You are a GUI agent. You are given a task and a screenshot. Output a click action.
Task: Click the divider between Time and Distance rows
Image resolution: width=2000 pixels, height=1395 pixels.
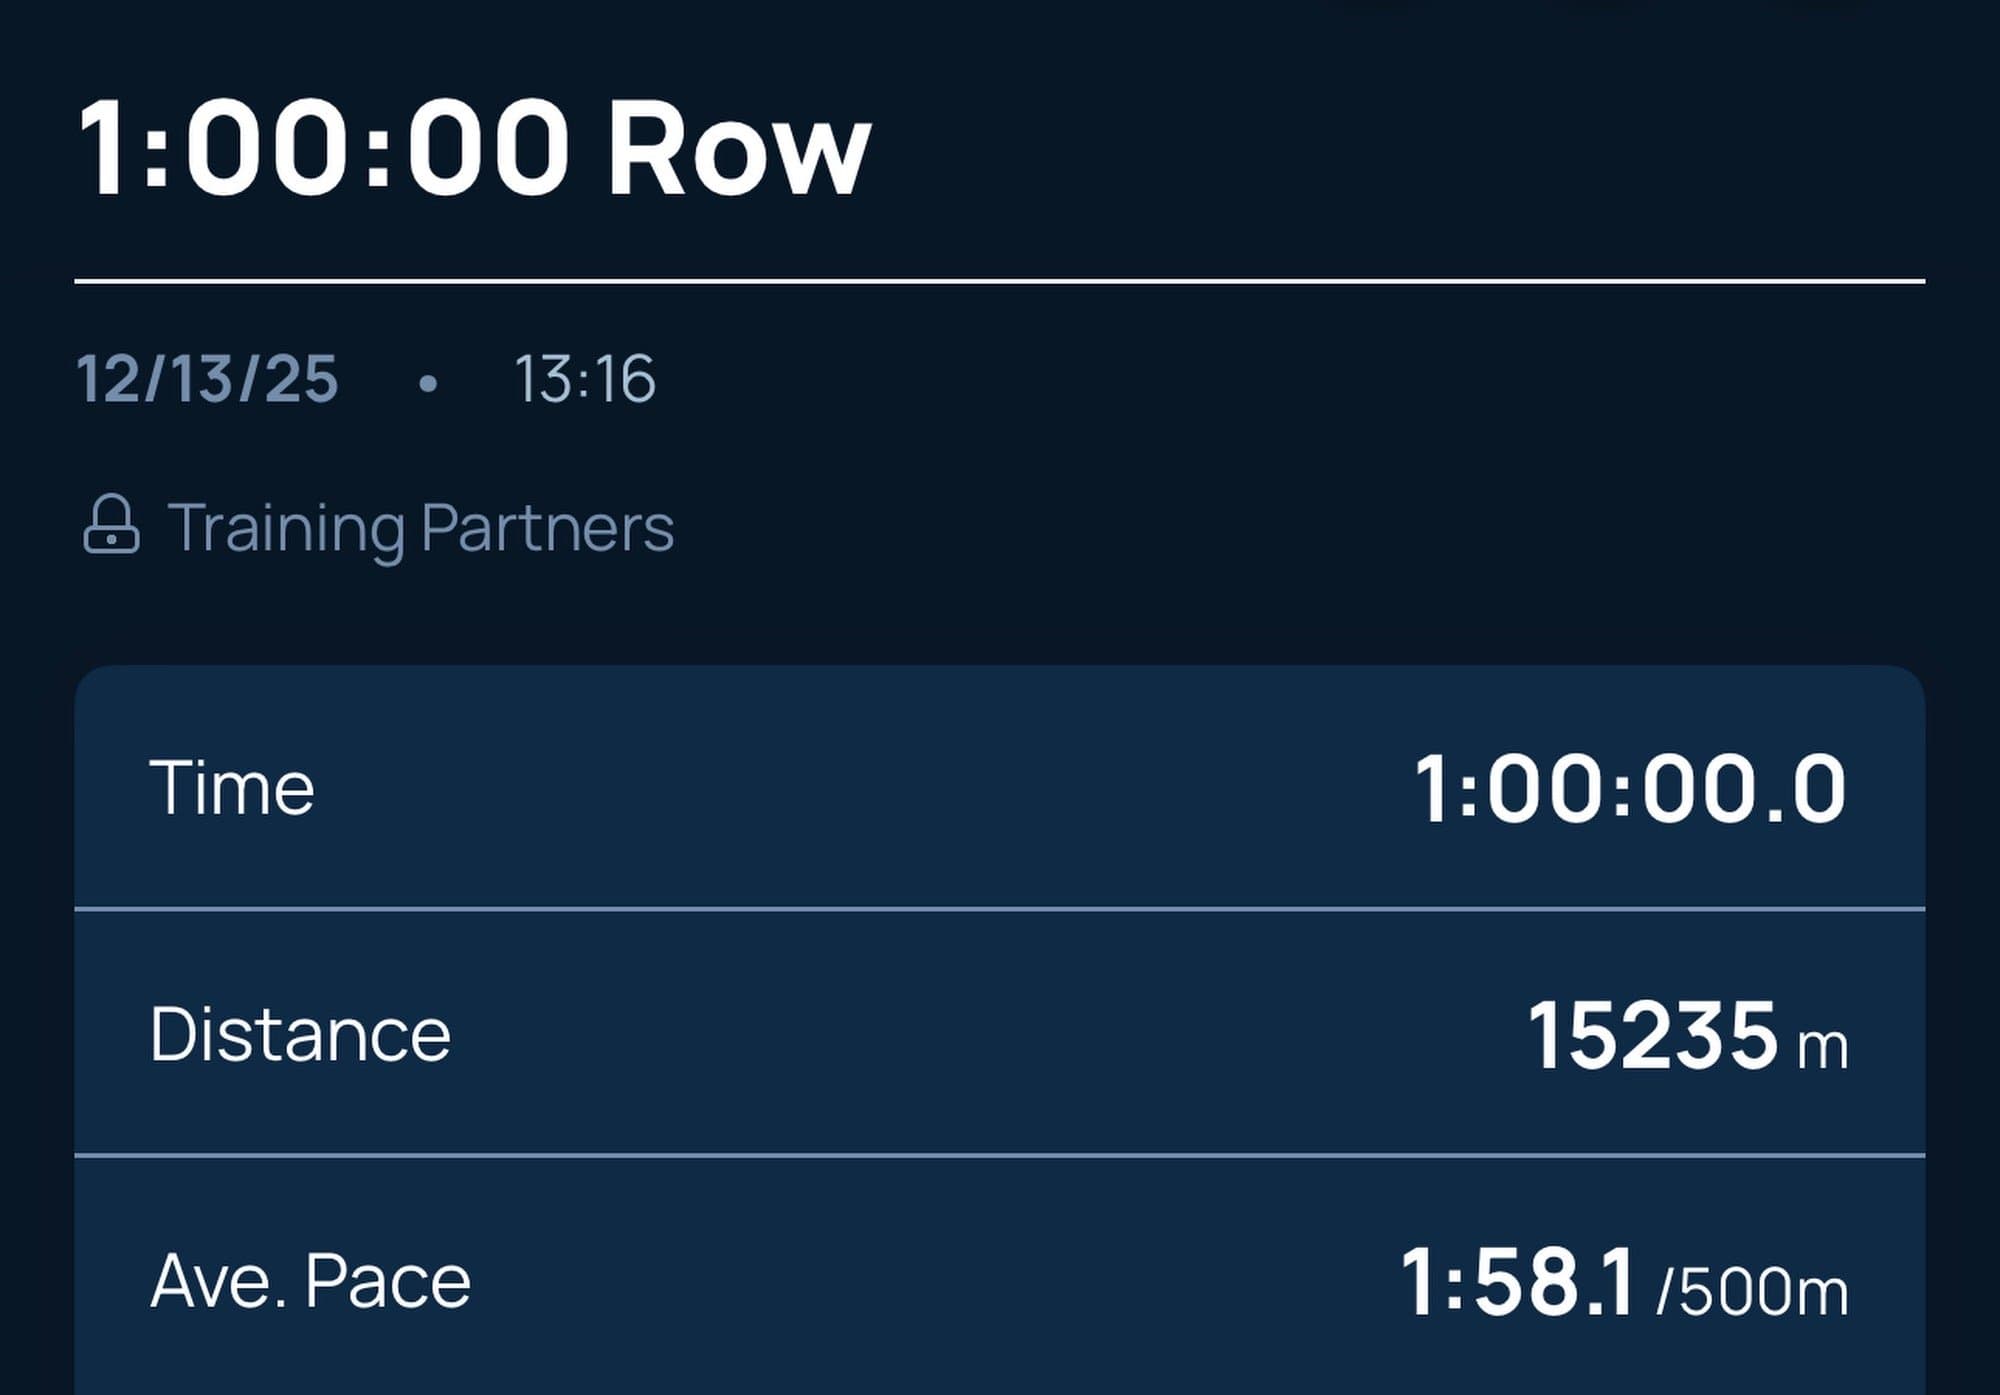1000,909
